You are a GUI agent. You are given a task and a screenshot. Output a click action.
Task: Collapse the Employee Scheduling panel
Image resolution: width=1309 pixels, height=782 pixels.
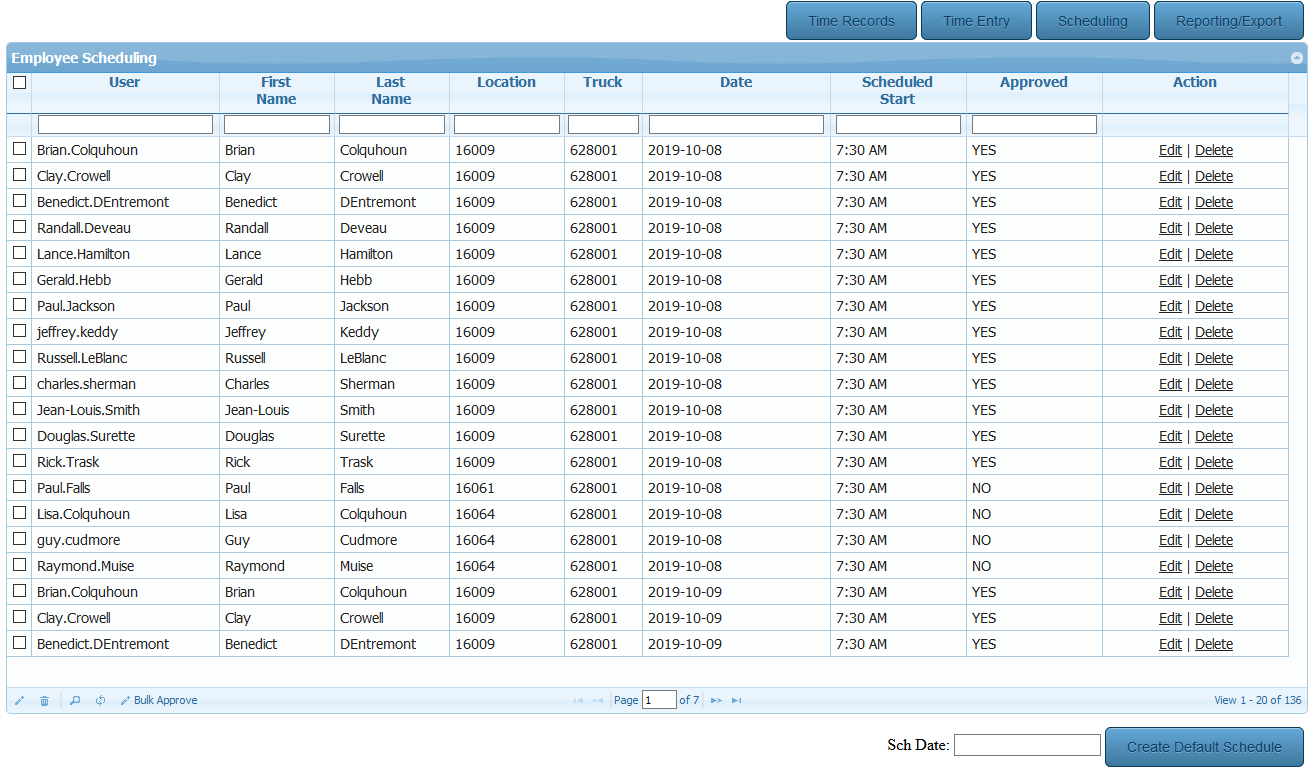pyautogui.click(x=1297, y=58)
